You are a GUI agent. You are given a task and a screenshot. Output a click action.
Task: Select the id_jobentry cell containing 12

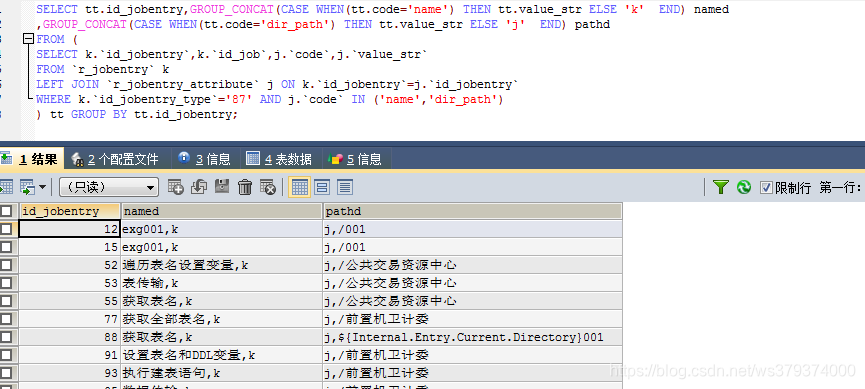click(70, 229)
